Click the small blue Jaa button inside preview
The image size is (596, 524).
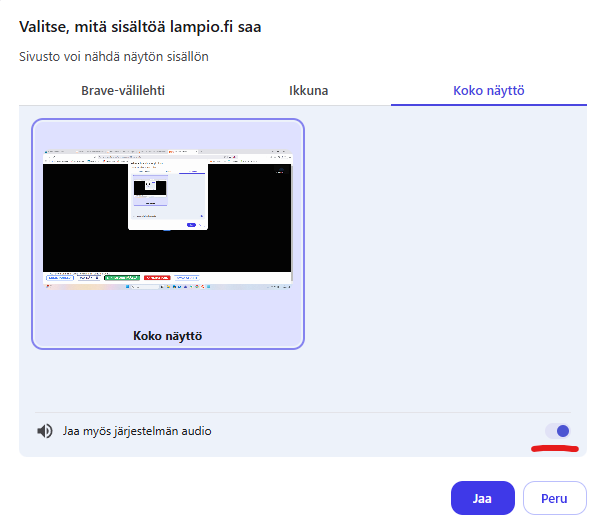click(x=191, y=225)
